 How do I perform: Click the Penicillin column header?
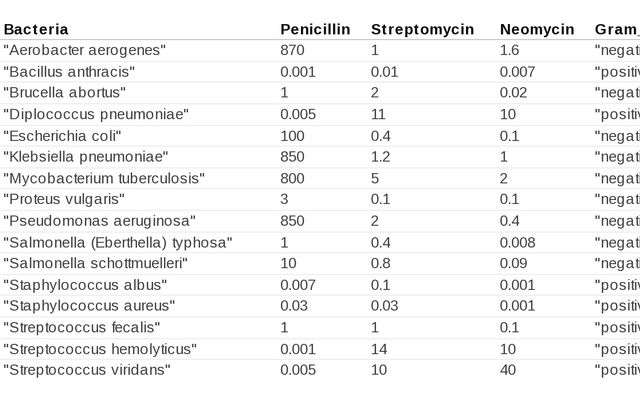(315, 29)
